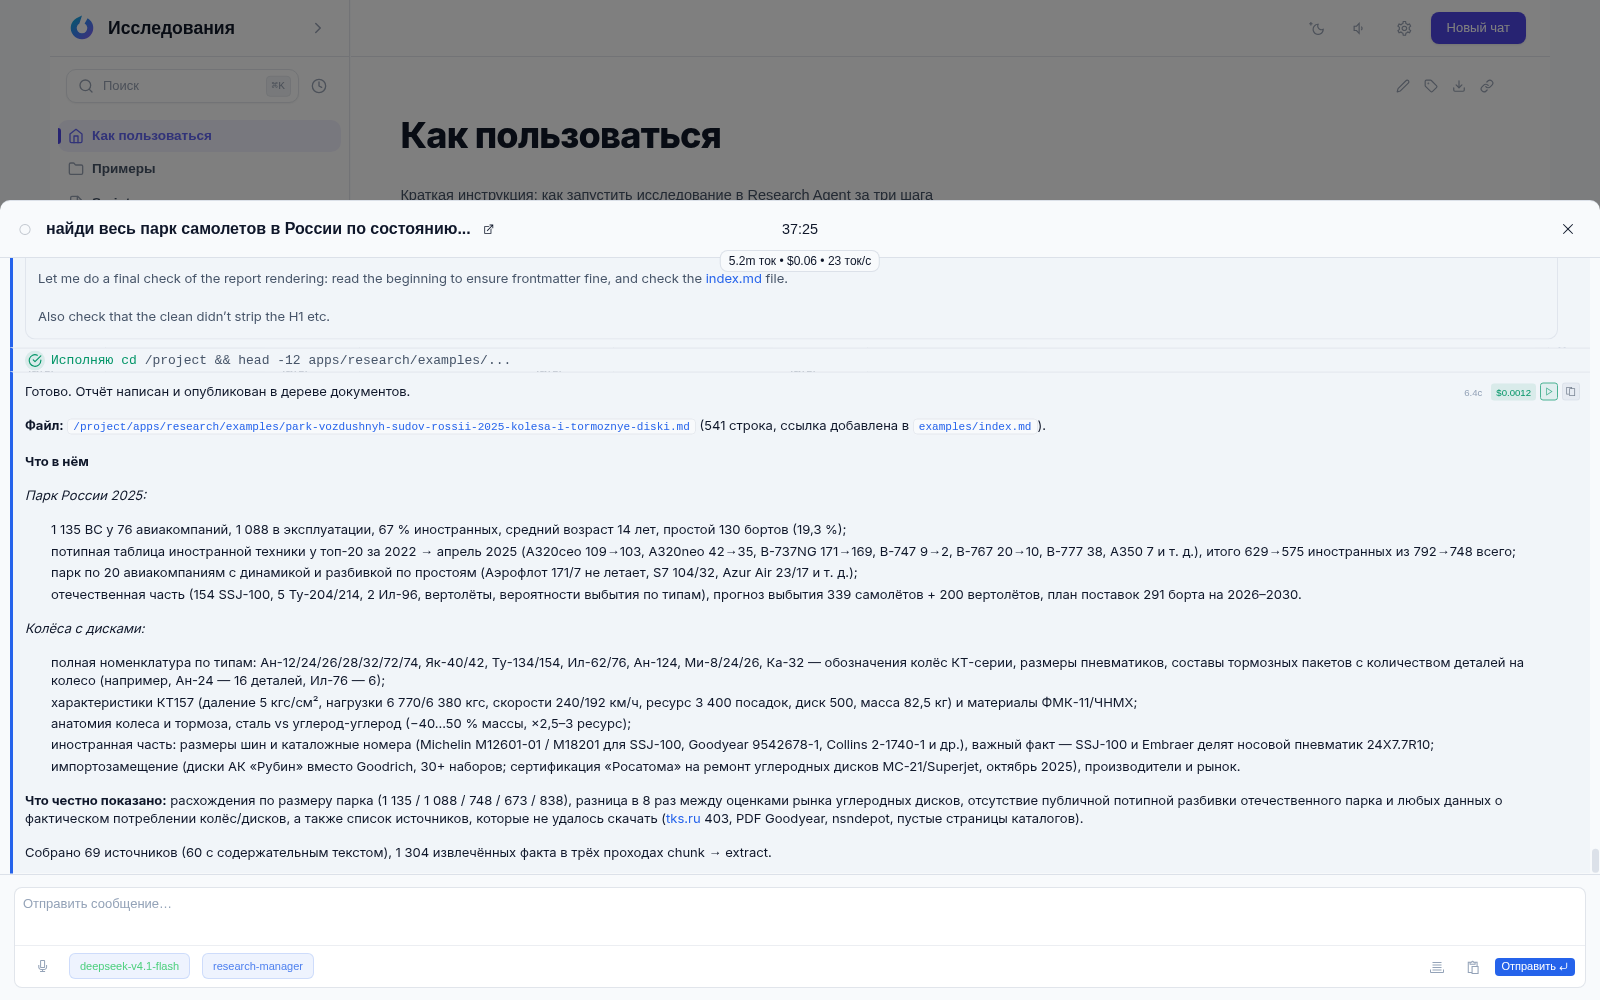Image resolution: width=1600 pixels, height=1000 pixels.
Task: Click the clipboard icon next to Отправить
Action: point(1473,967)
